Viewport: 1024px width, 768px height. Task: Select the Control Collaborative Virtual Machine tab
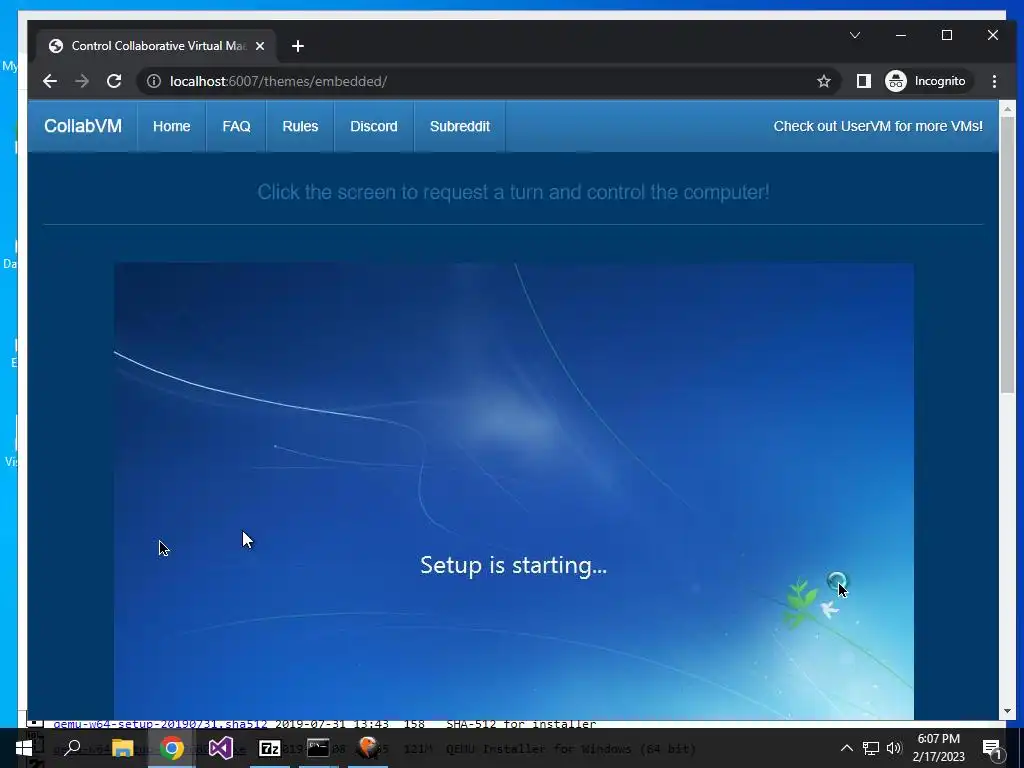point(157,46)
